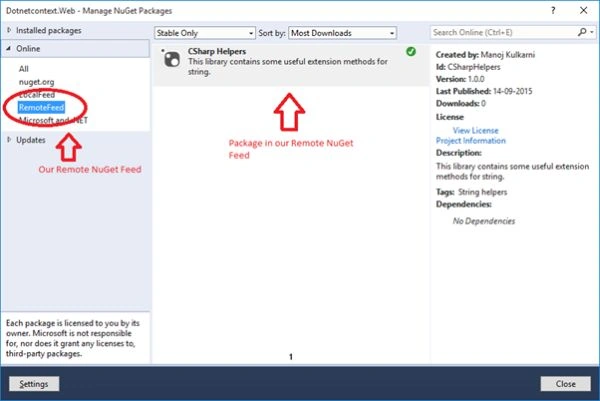Select the LocalFeed source

coord(37,95)
